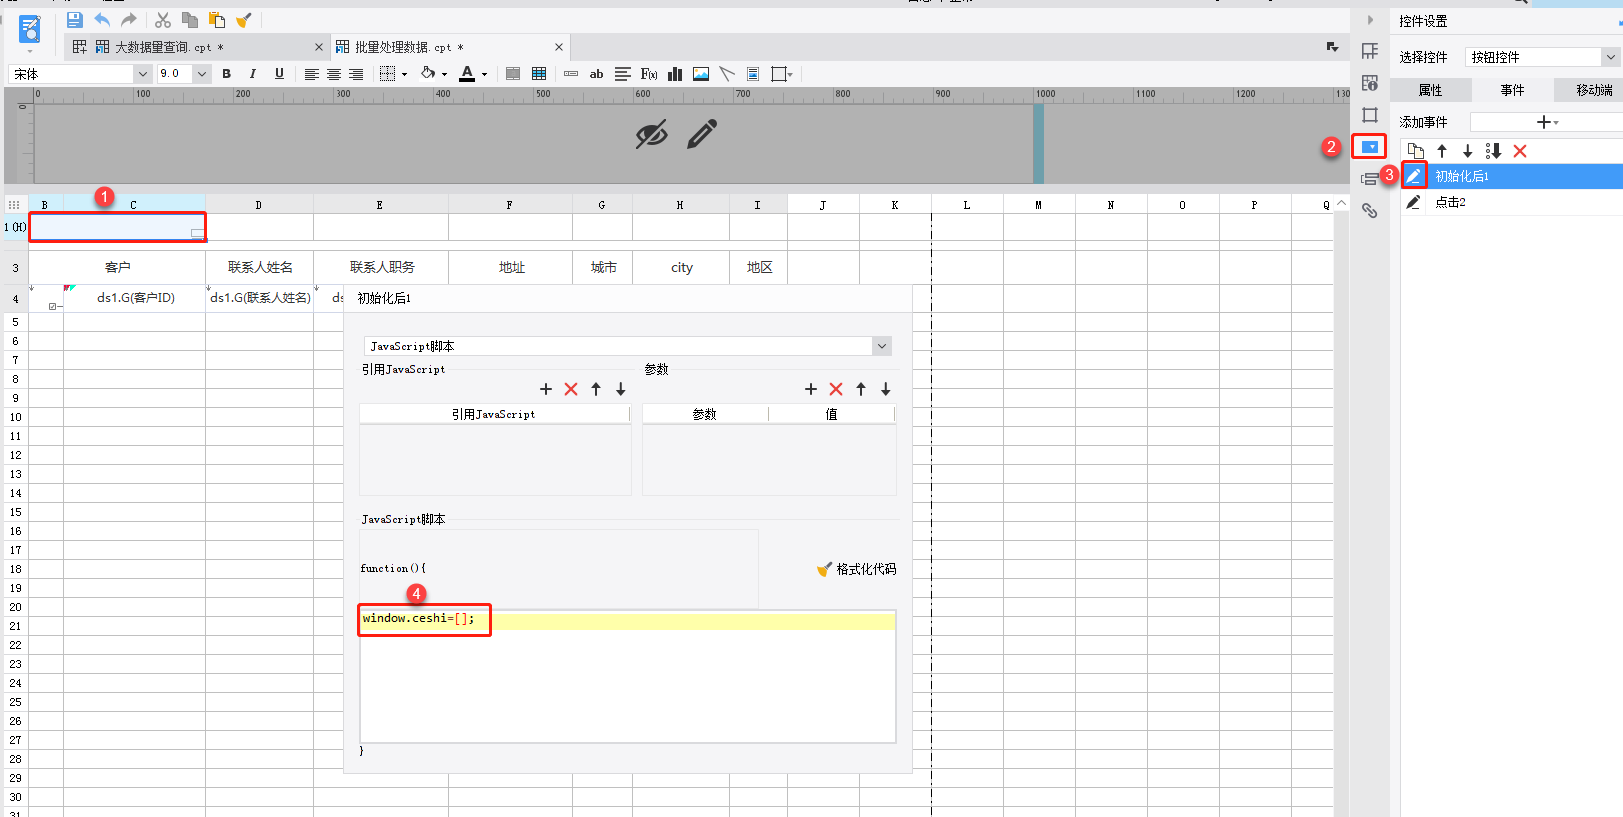Viewport: 1623px width, 817px height.
Task: Edit the 点击2 event with the pencil icon
Action: pyautogui.click(x=1413, y=202)
